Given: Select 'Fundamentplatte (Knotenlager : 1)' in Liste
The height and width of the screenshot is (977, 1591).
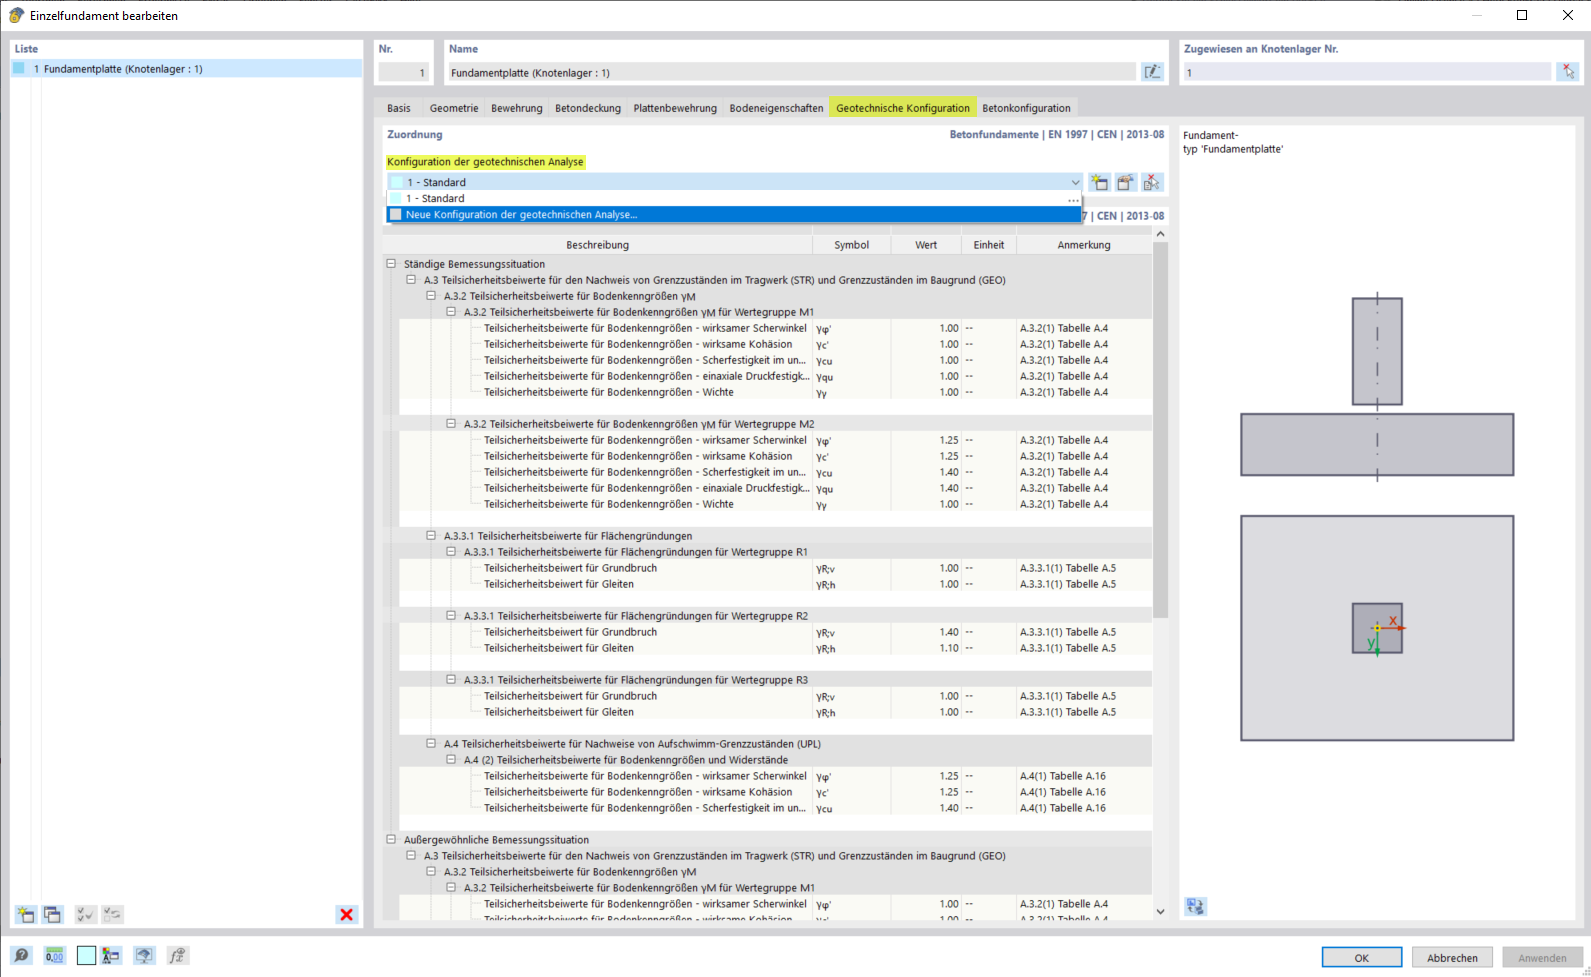Looking at the screenshot, I should click(186, 69).
